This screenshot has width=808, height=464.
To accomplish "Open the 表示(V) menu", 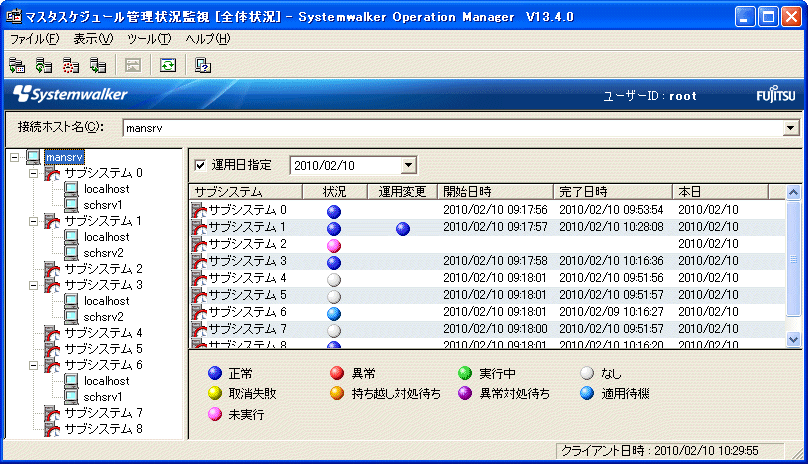I will point(93,39).
